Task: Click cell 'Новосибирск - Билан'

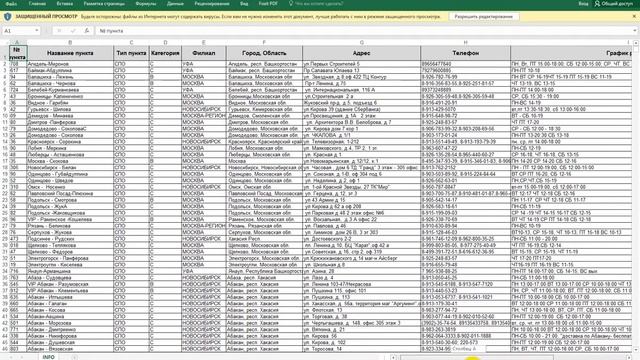Action: click(x=70, y=167)
